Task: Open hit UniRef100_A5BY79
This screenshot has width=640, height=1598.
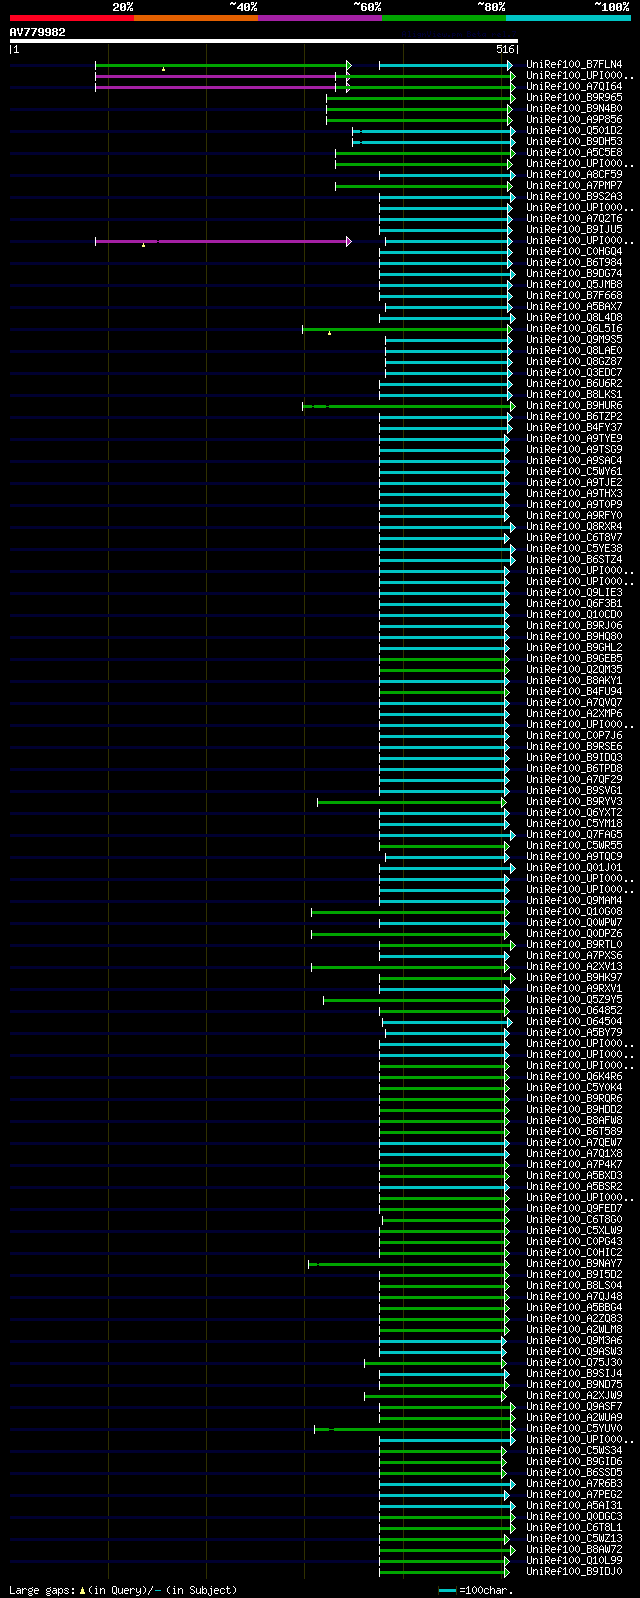Action: coord(574,1033)
